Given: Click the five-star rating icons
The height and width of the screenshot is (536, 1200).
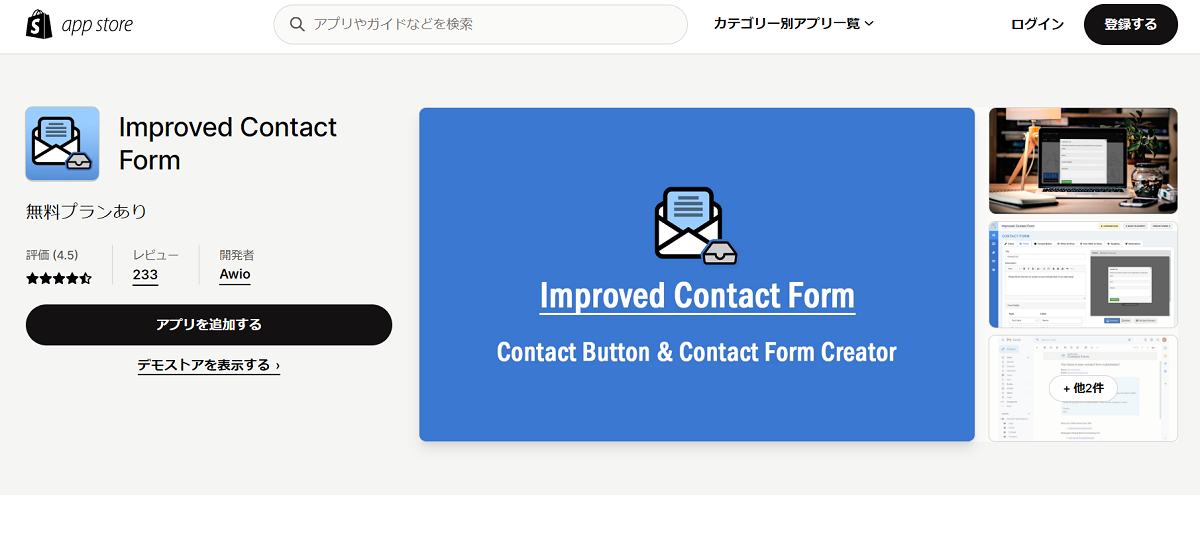Looking at the screenshot, I should point(59,279).
